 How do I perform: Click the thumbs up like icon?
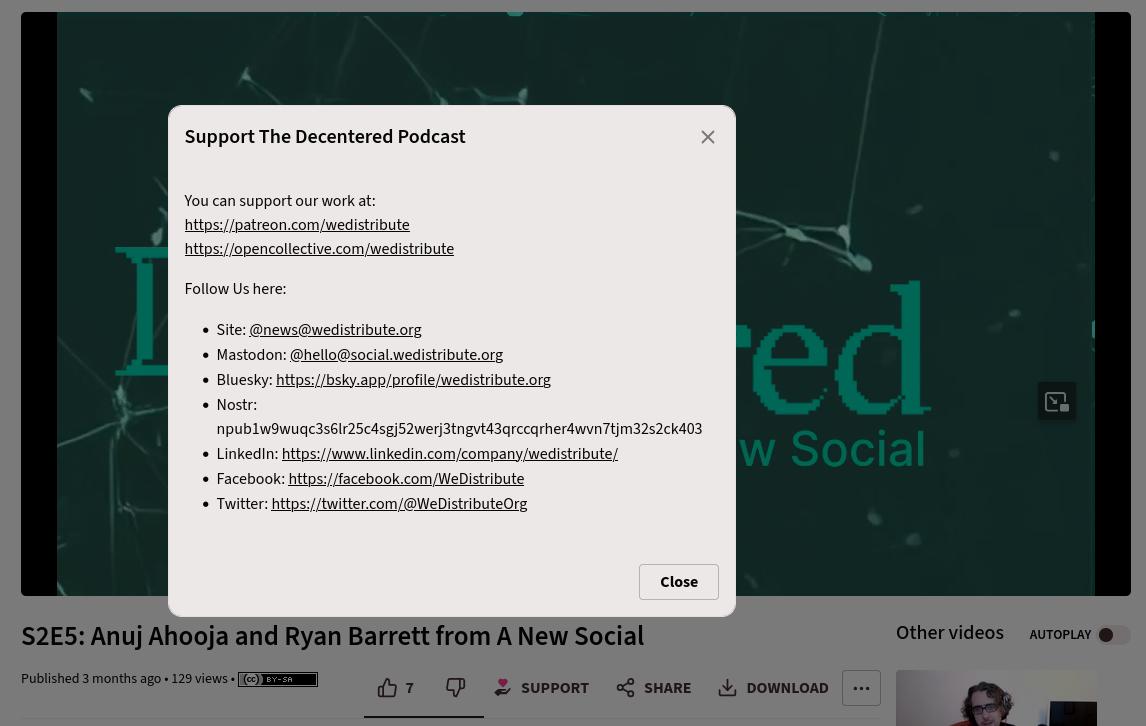388,688
